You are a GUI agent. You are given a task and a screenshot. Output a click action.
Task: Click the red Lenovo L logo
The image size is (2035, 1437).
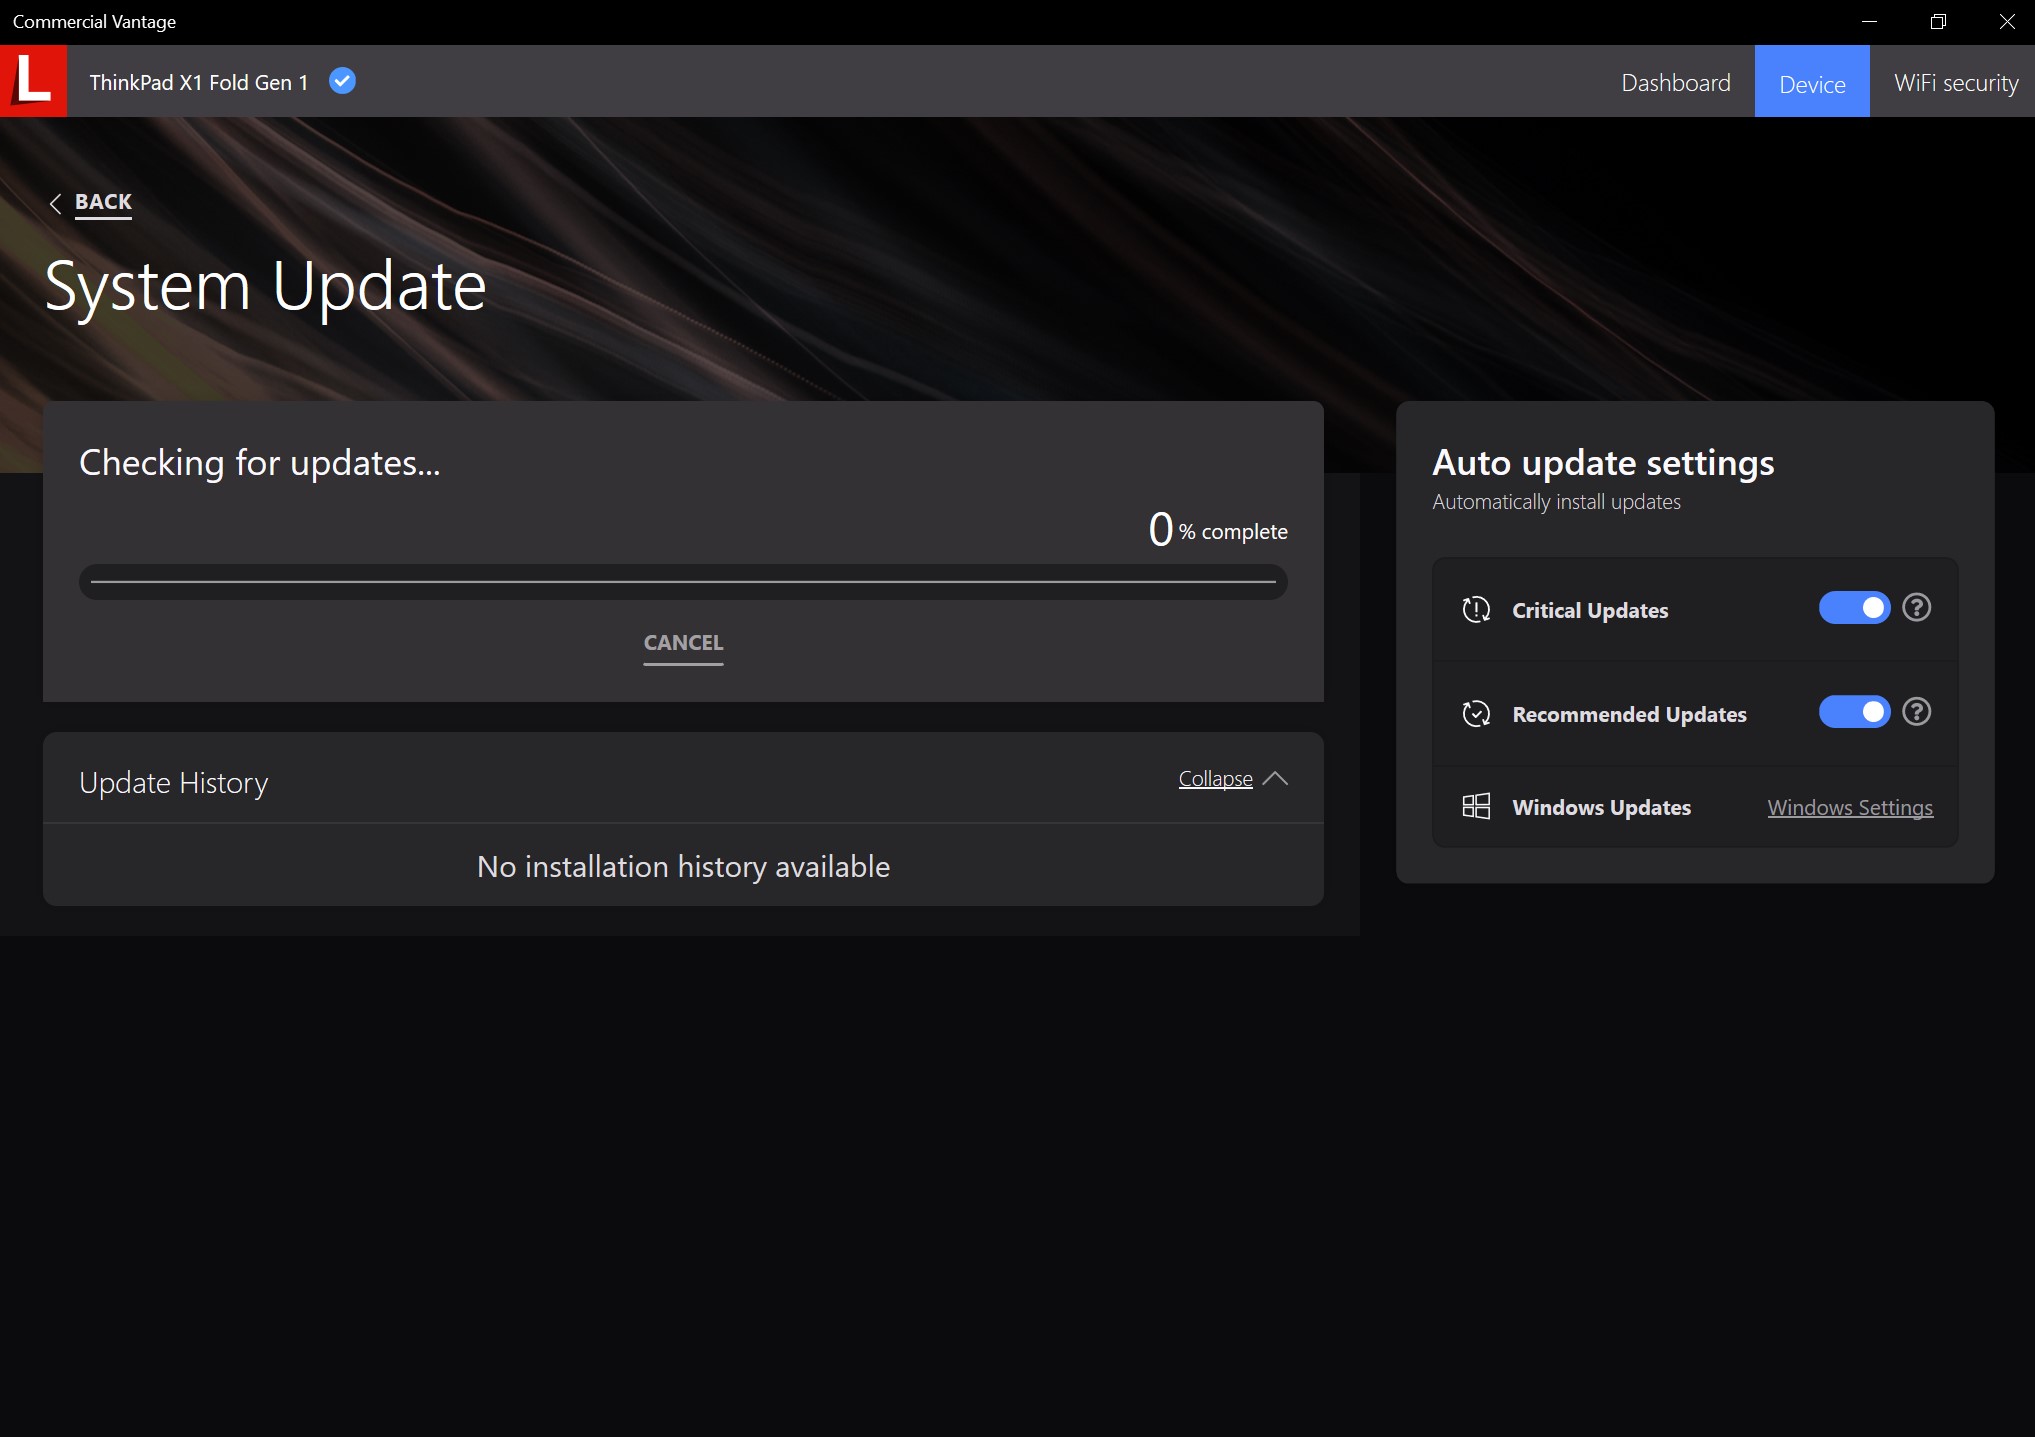point(33,81)
